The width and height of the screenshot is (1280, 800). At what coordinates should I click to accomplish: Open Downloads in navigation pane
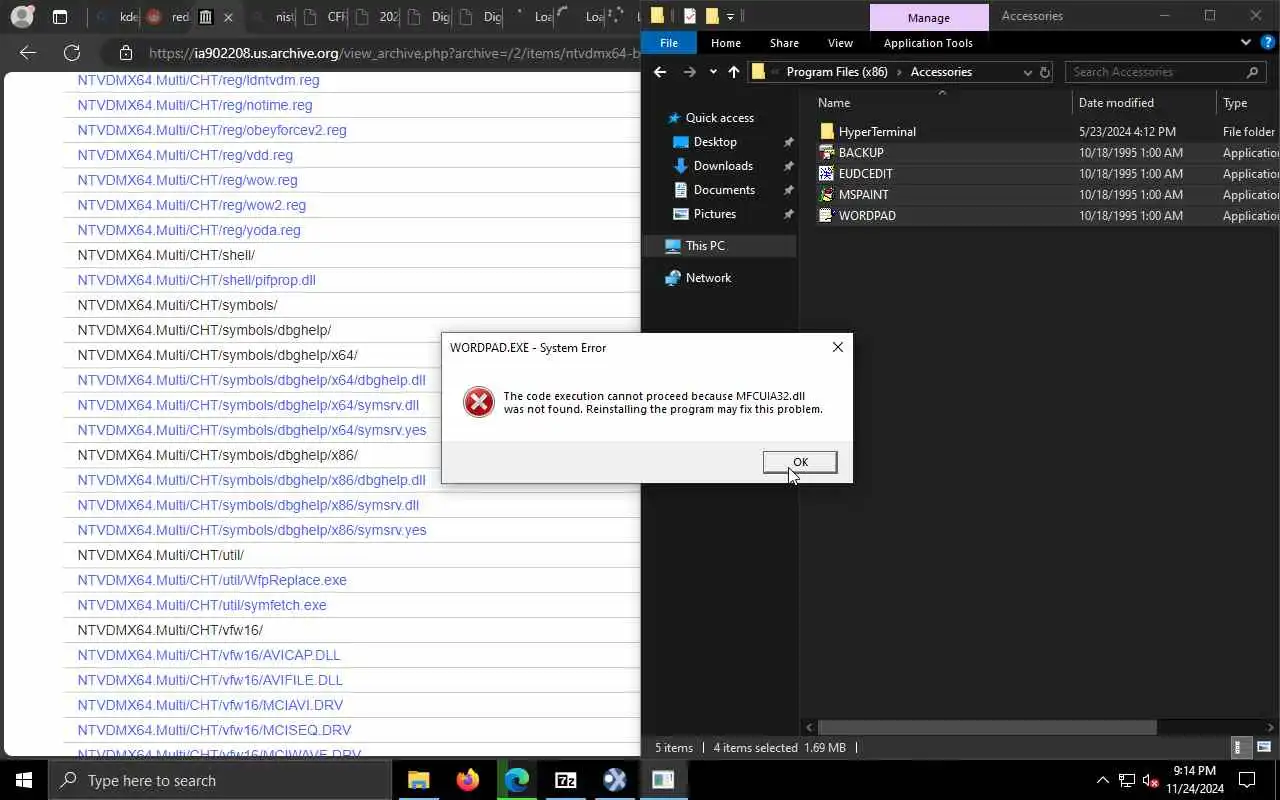click(723, 166)
